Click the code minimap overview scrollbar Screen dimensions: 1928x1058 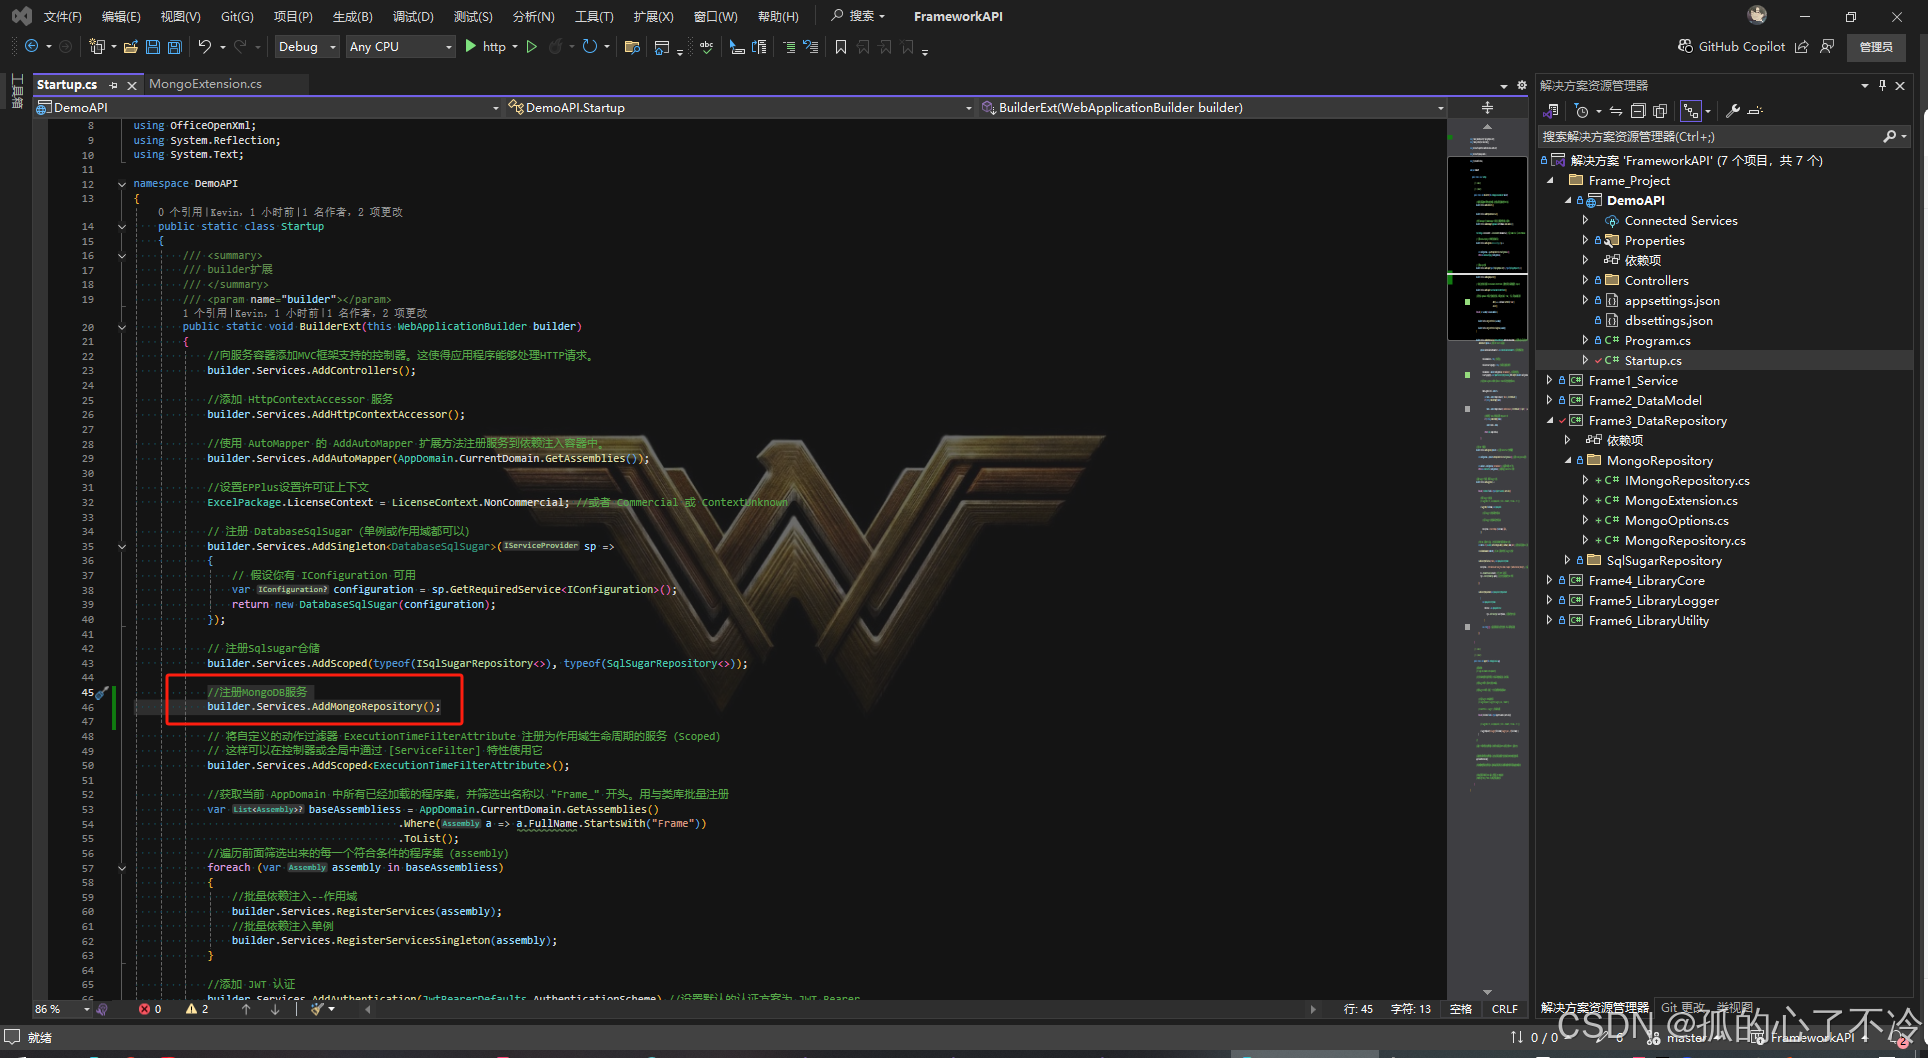[1487, 560]
